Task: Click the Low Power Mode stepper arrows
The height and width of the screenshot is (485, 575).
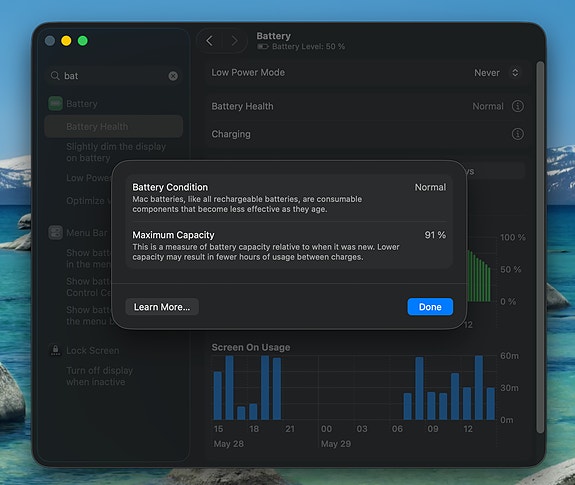Action: point(515,73)
